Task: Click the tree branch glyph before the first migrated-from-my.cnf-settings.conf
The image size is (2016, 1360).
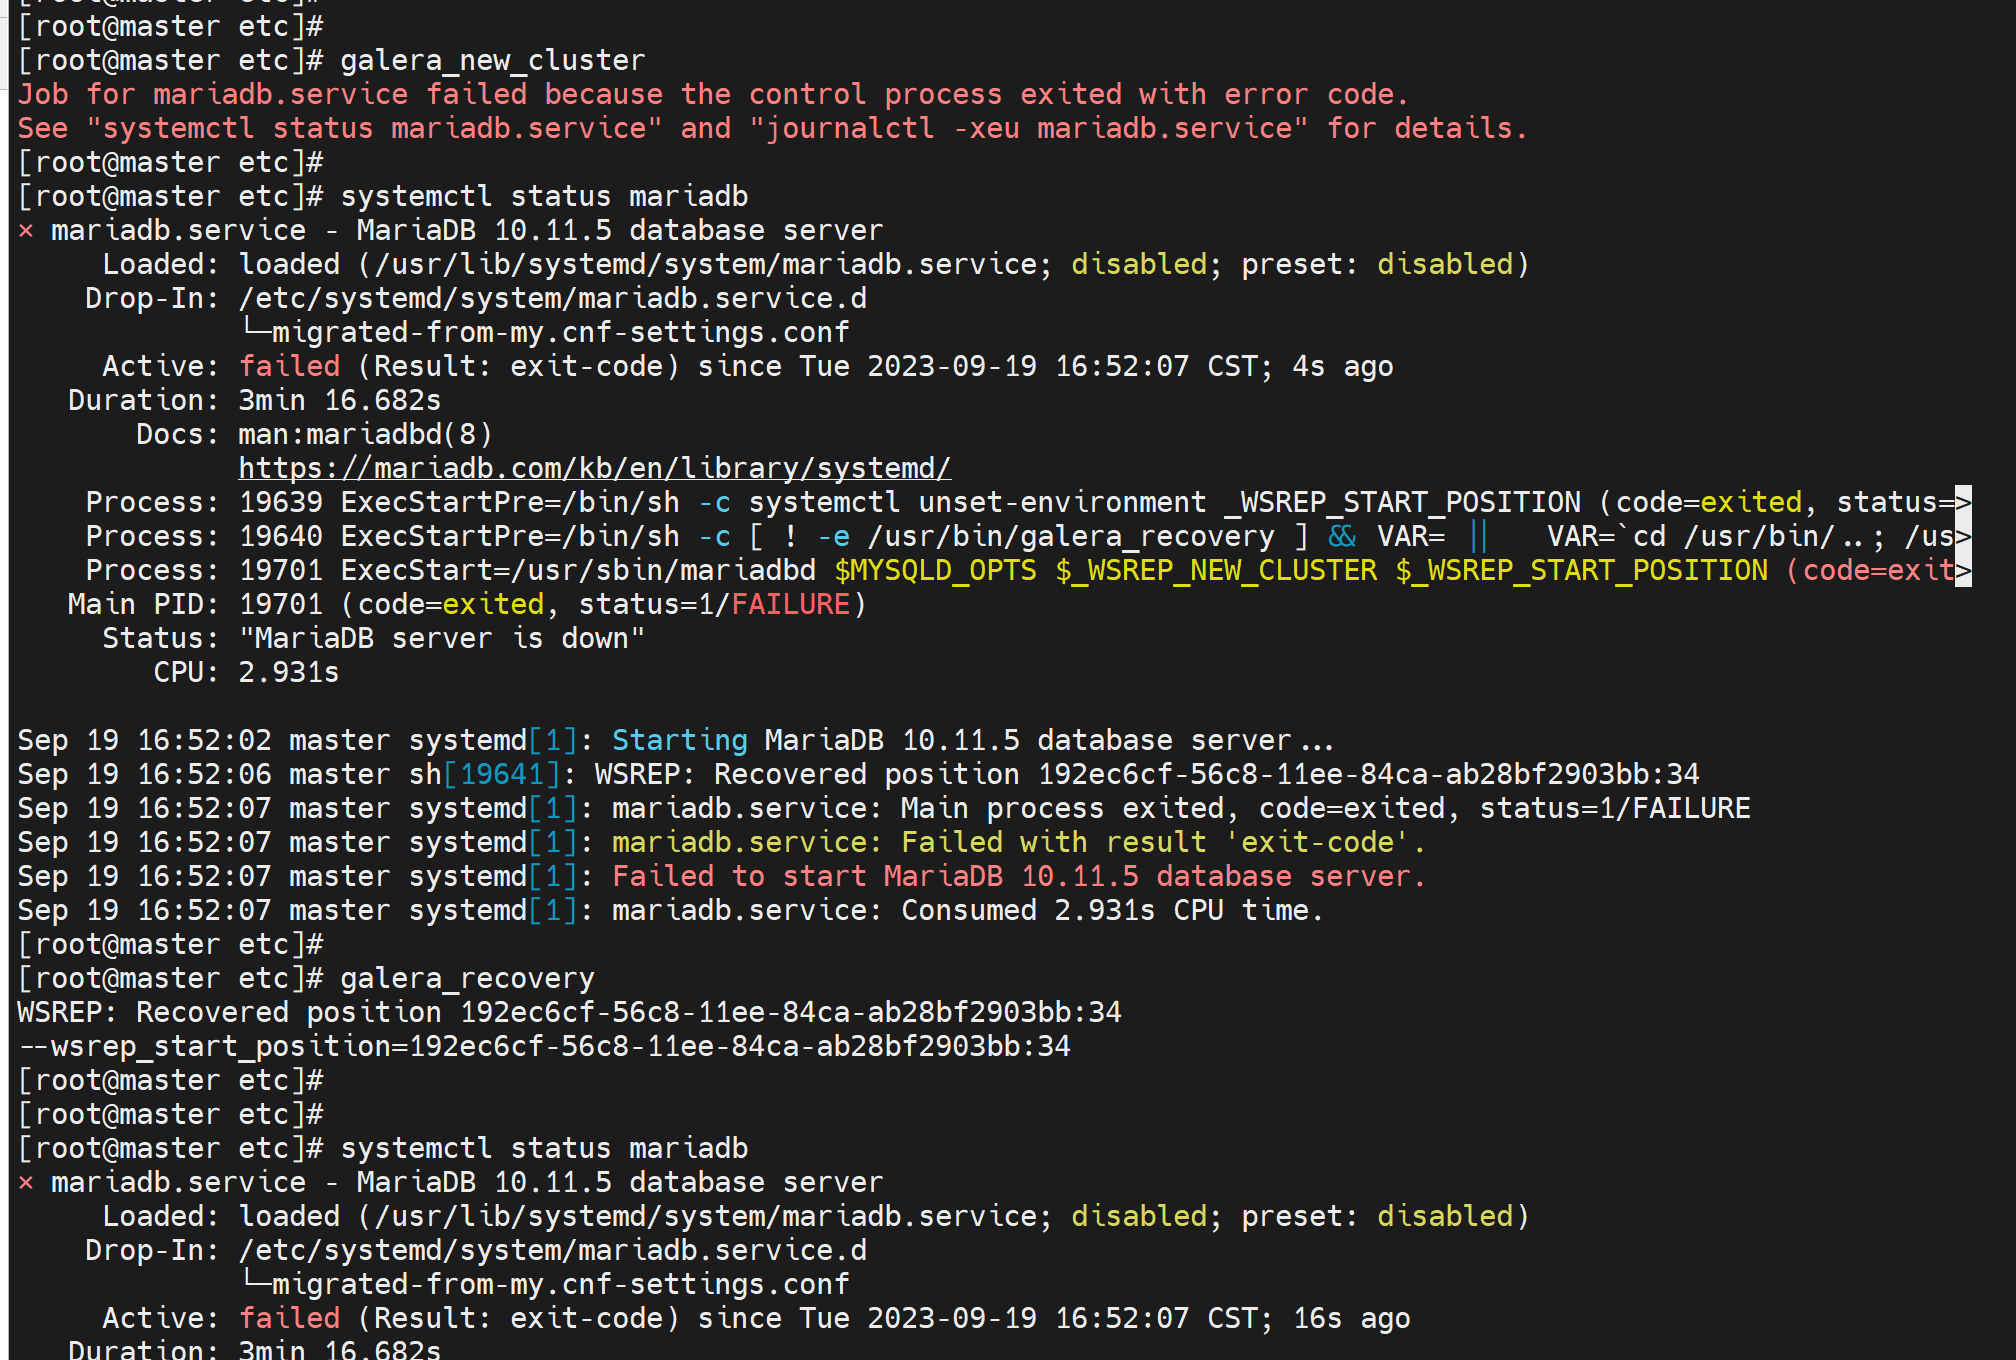Action: 254,330
